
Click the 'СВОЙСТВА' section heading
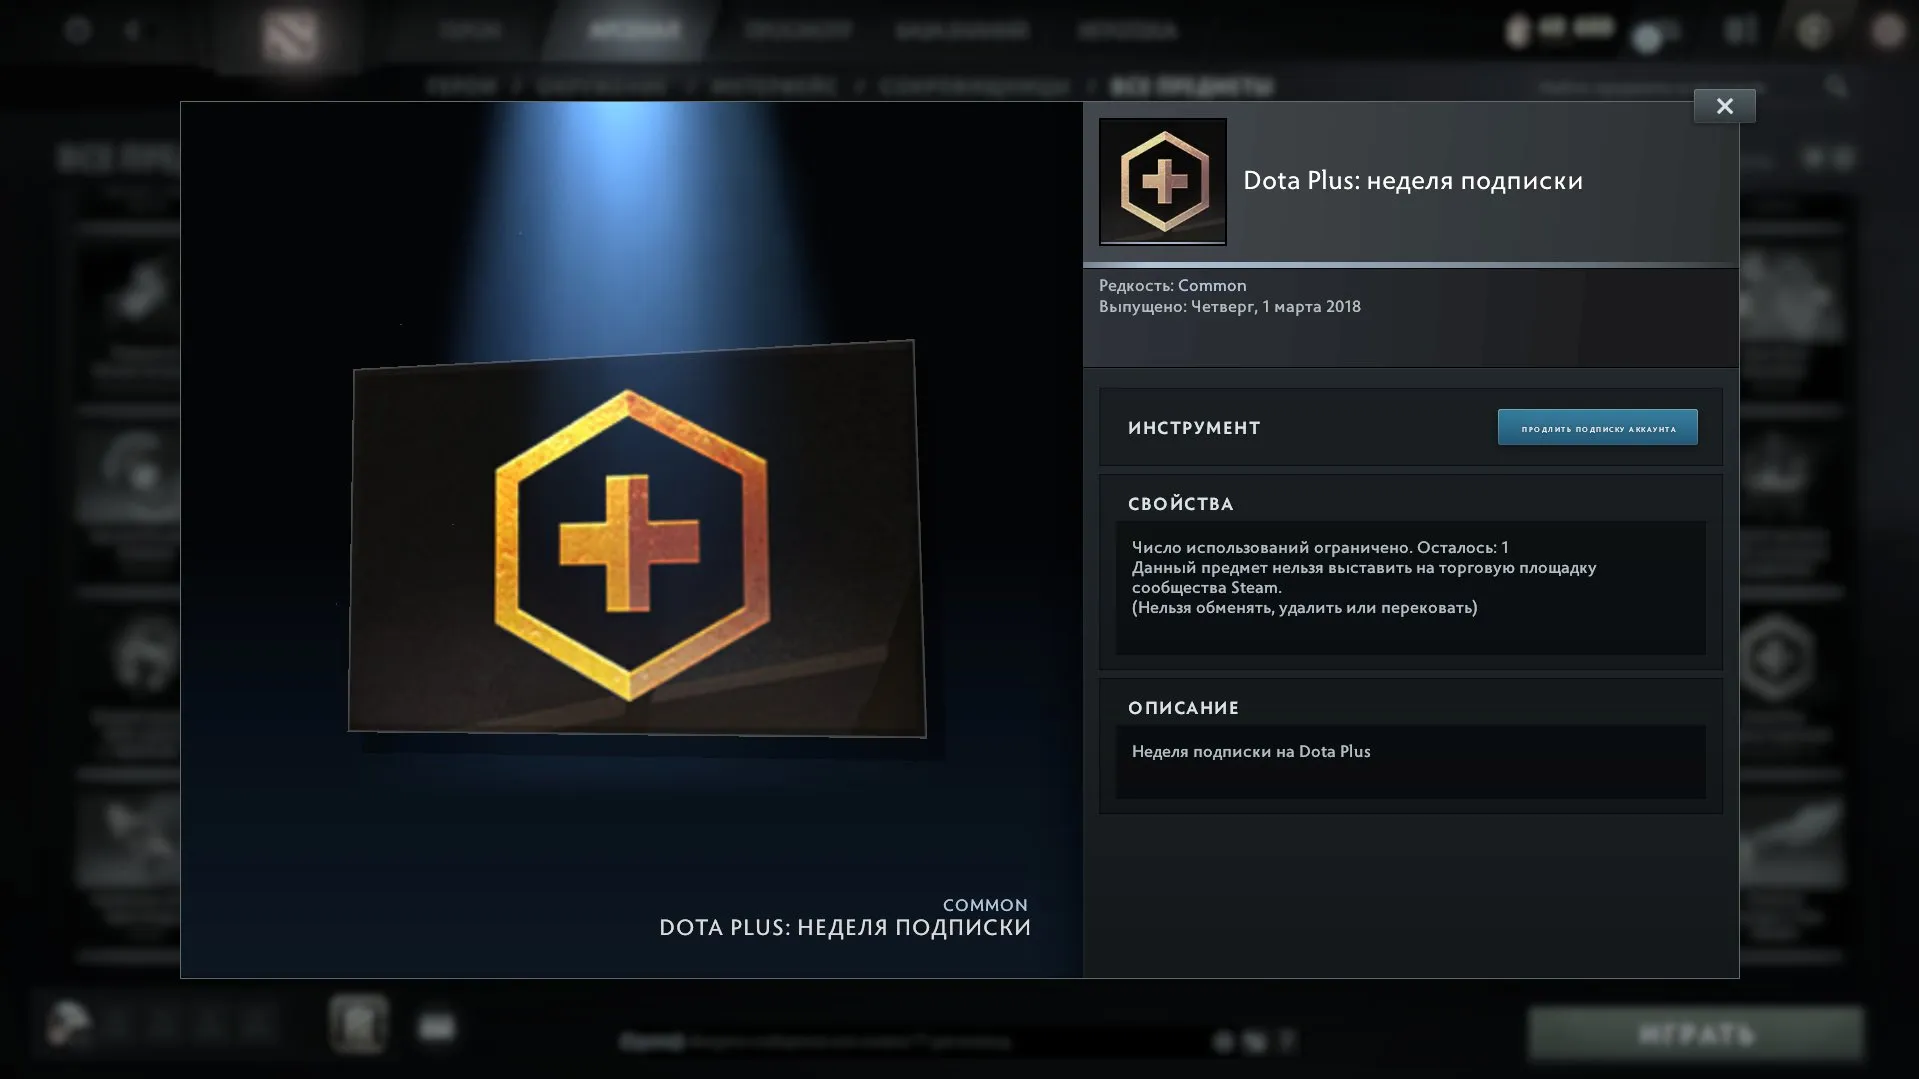coord(1181,504)
